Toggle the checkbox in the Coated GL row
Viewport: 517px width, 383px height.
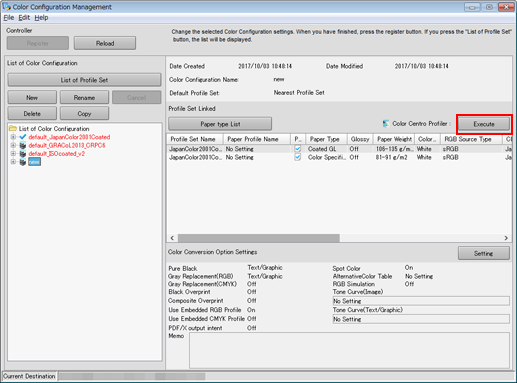(x=298, y=149)
